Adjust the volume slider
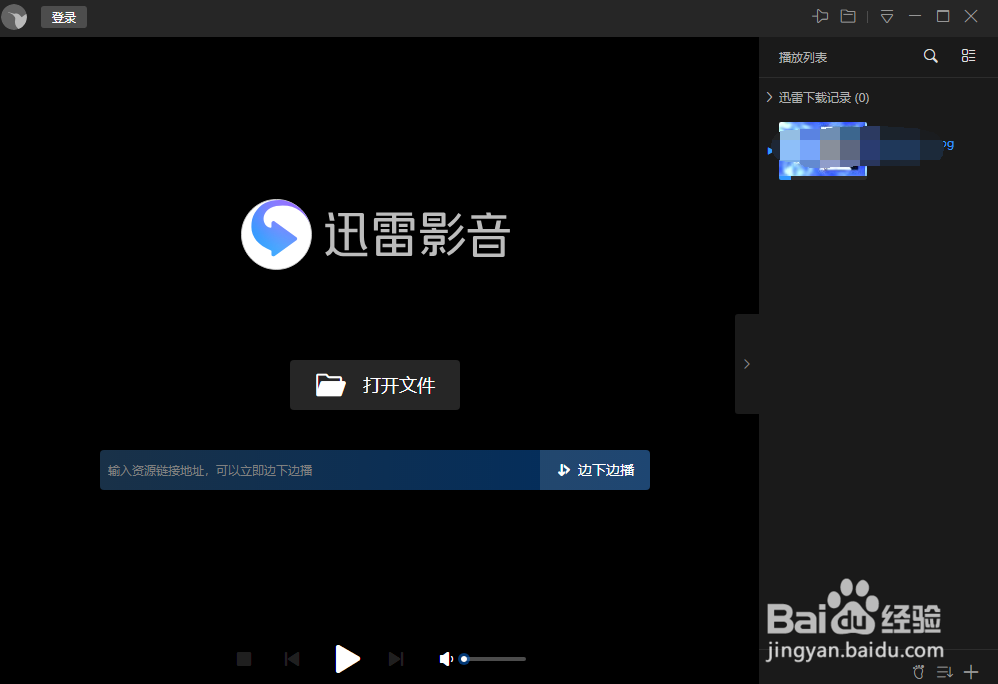Screen dimensions: 998x684 click(x=494, y=659)
